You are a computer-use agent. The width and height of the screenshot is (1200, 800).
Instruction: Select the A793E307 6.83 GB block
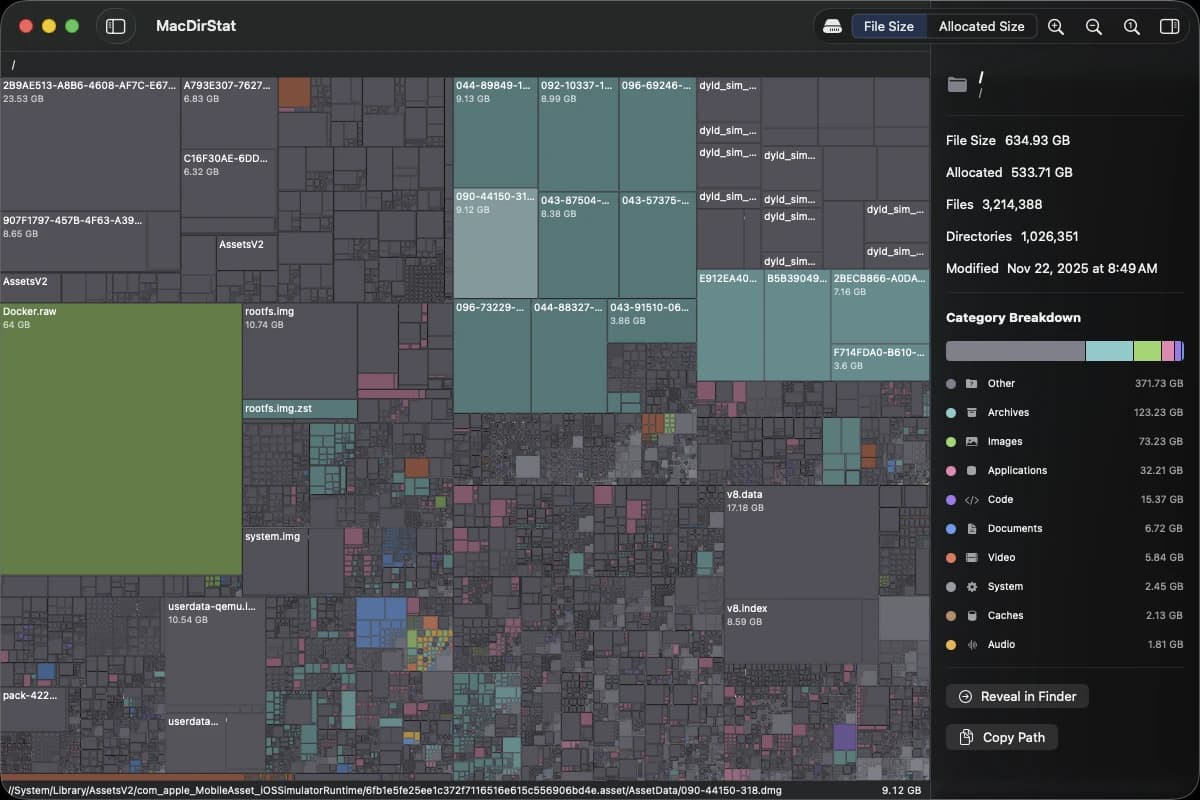229,113
